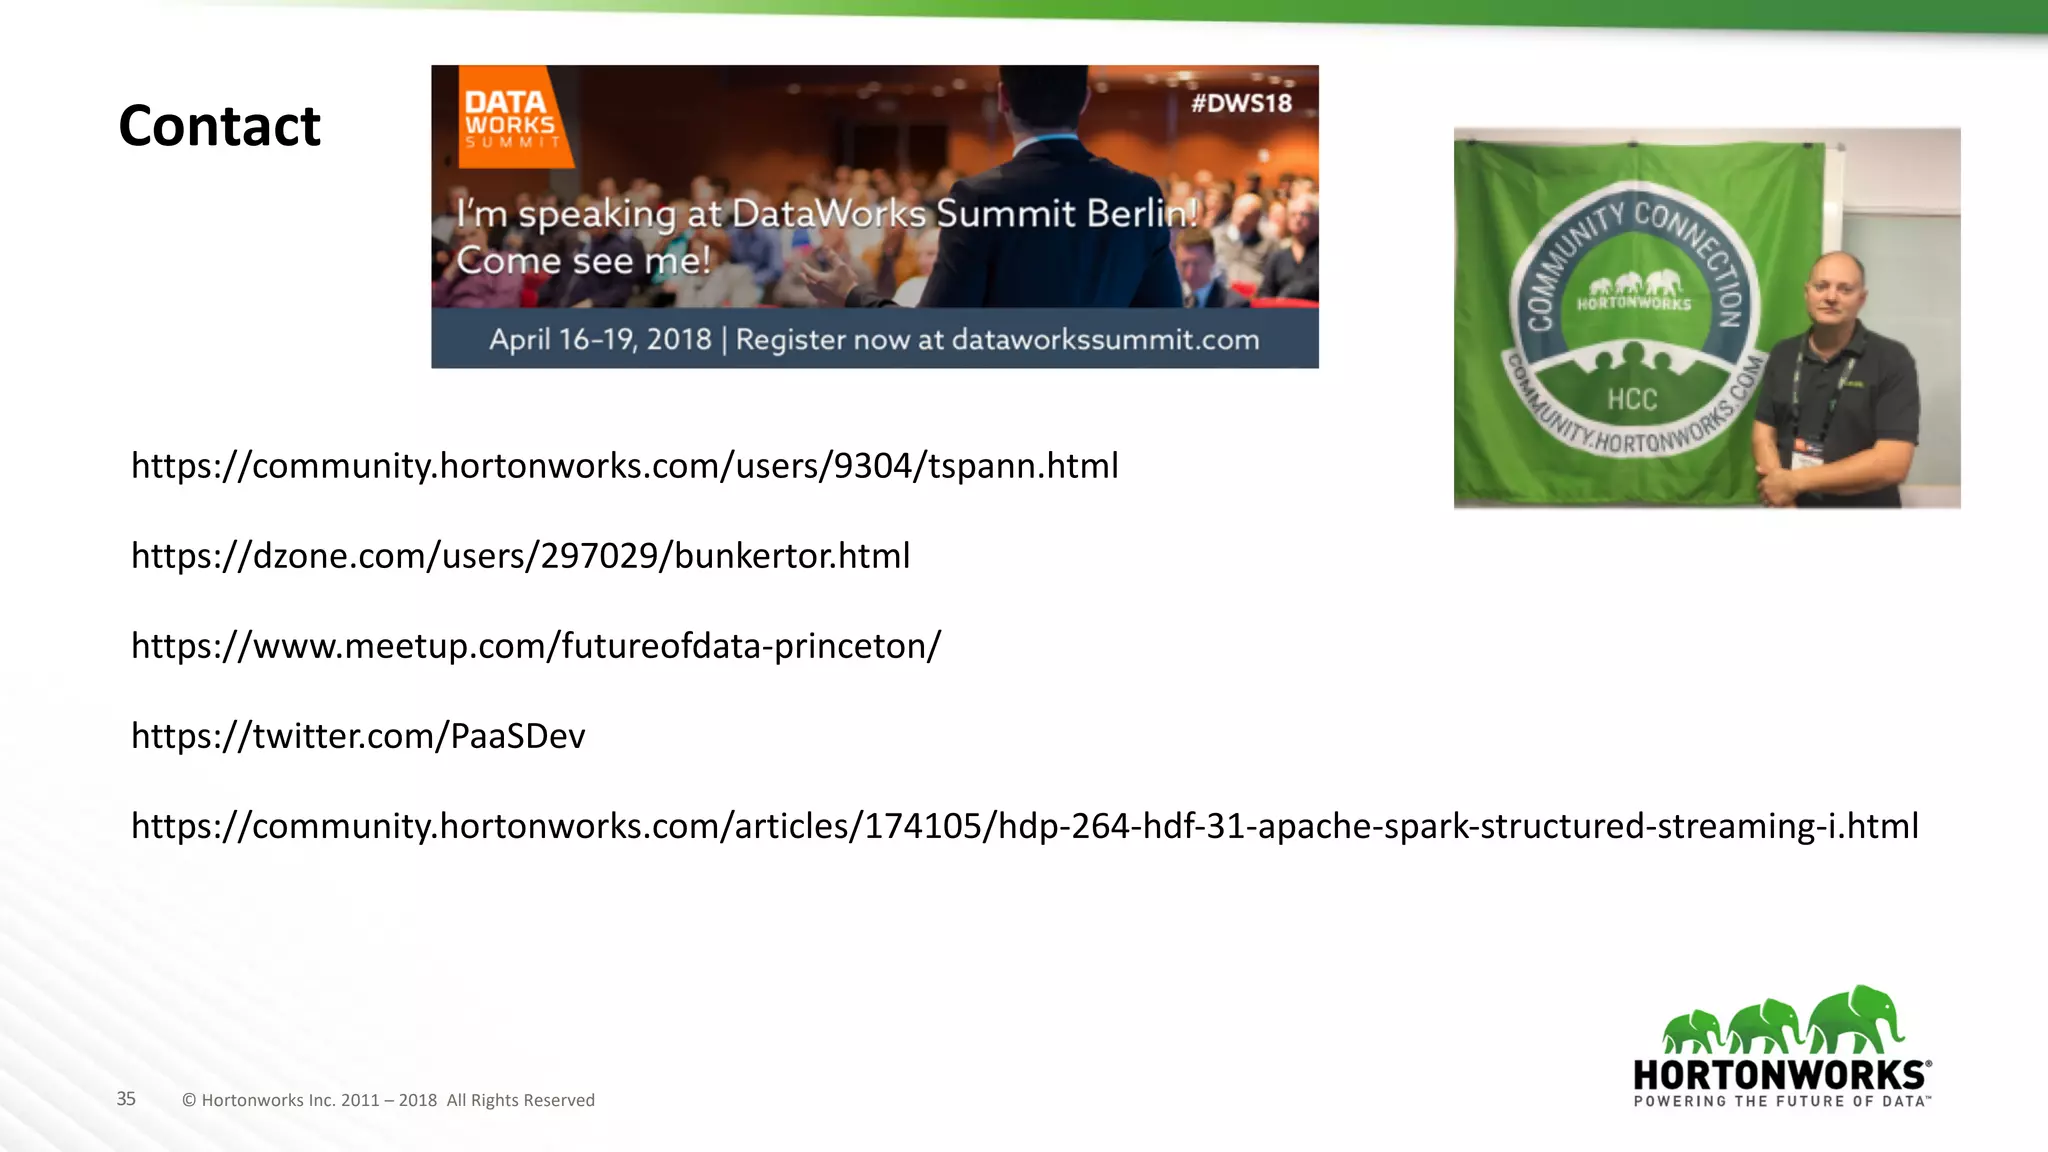Click the Hortonworks elephants logo
The image size is (2048, 1152).
tap(1783, 1046)
